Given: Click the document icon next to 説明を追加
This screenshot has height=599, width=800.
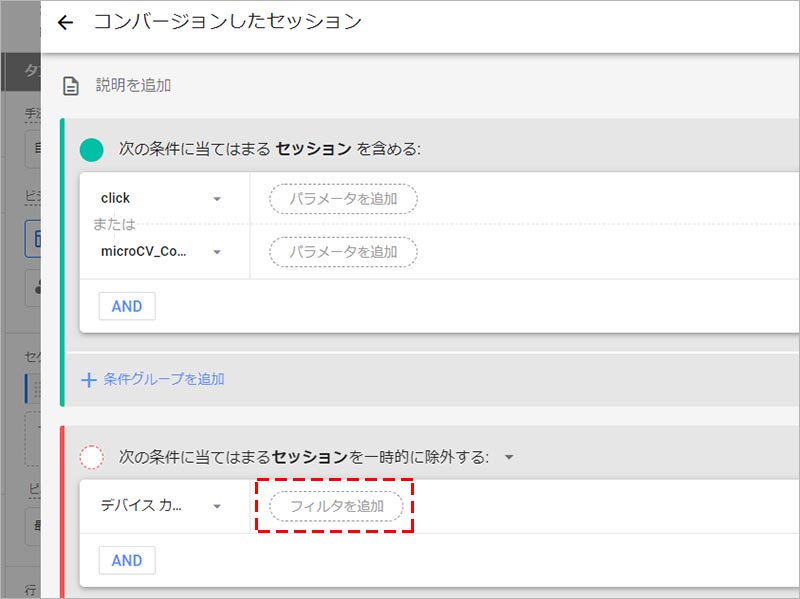Looking at the screenshot, I should 71,86.
